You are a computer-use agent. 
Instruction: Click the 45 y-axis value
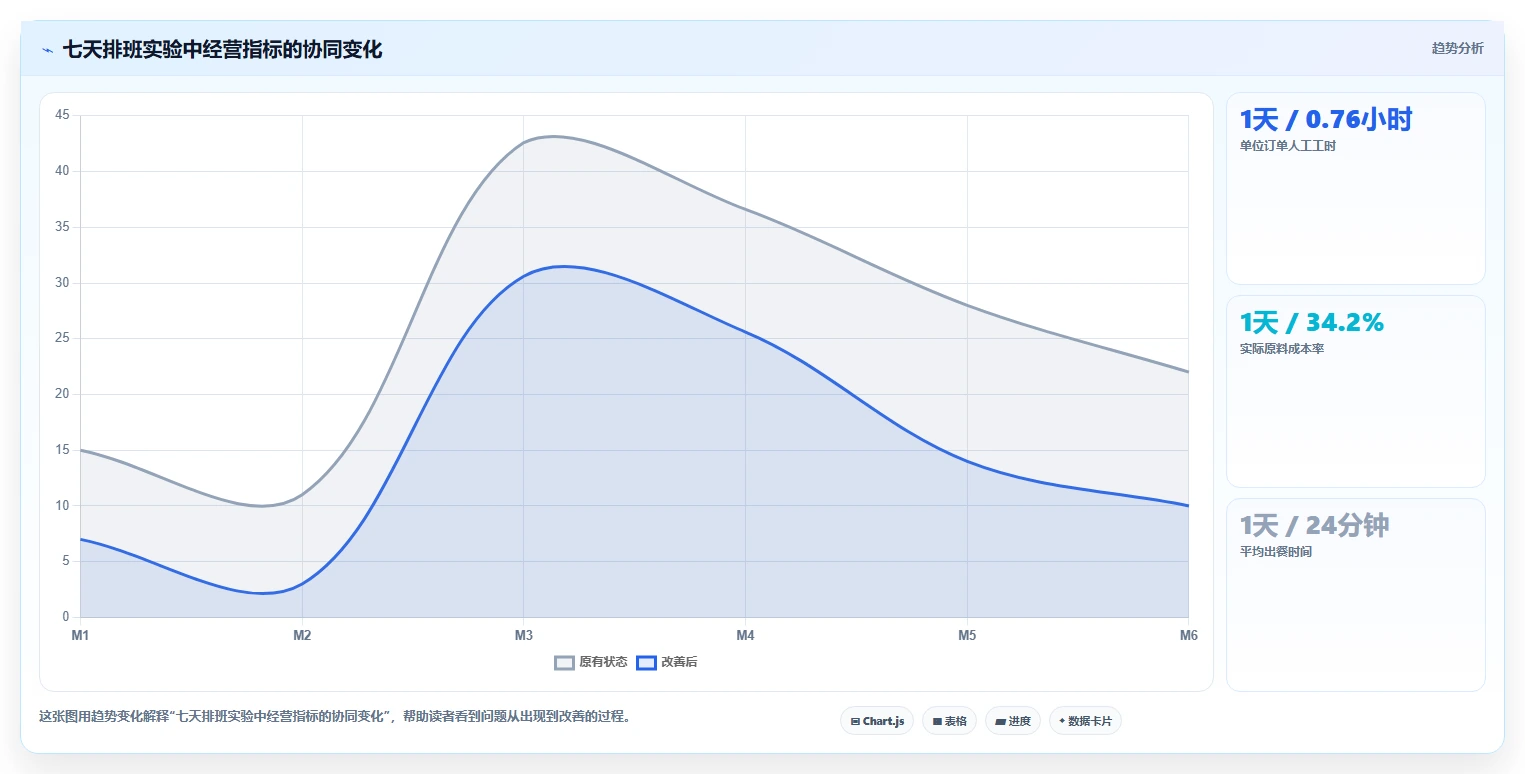(x=62, y=115)
